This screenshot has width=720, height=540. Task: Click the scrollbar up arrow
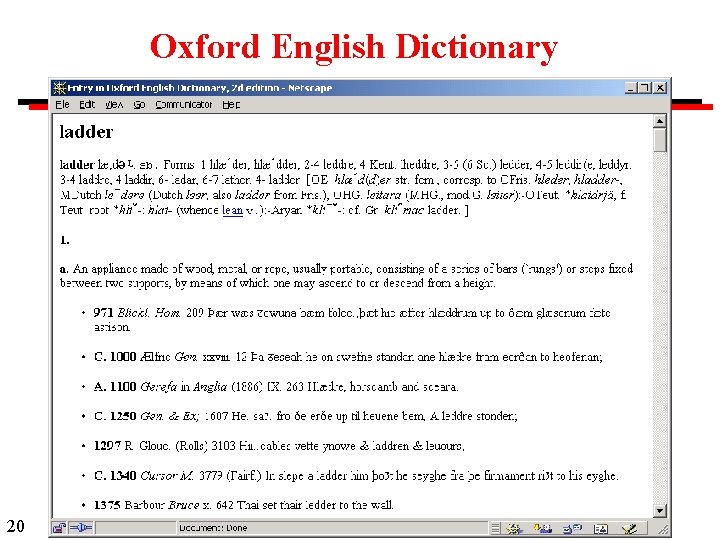[x=660, y=121]
